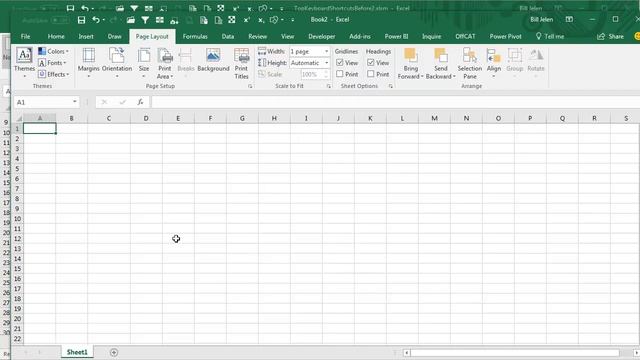The image size is (640, 360).
Task: Click the Bring Forward icon
Action: 410,56
